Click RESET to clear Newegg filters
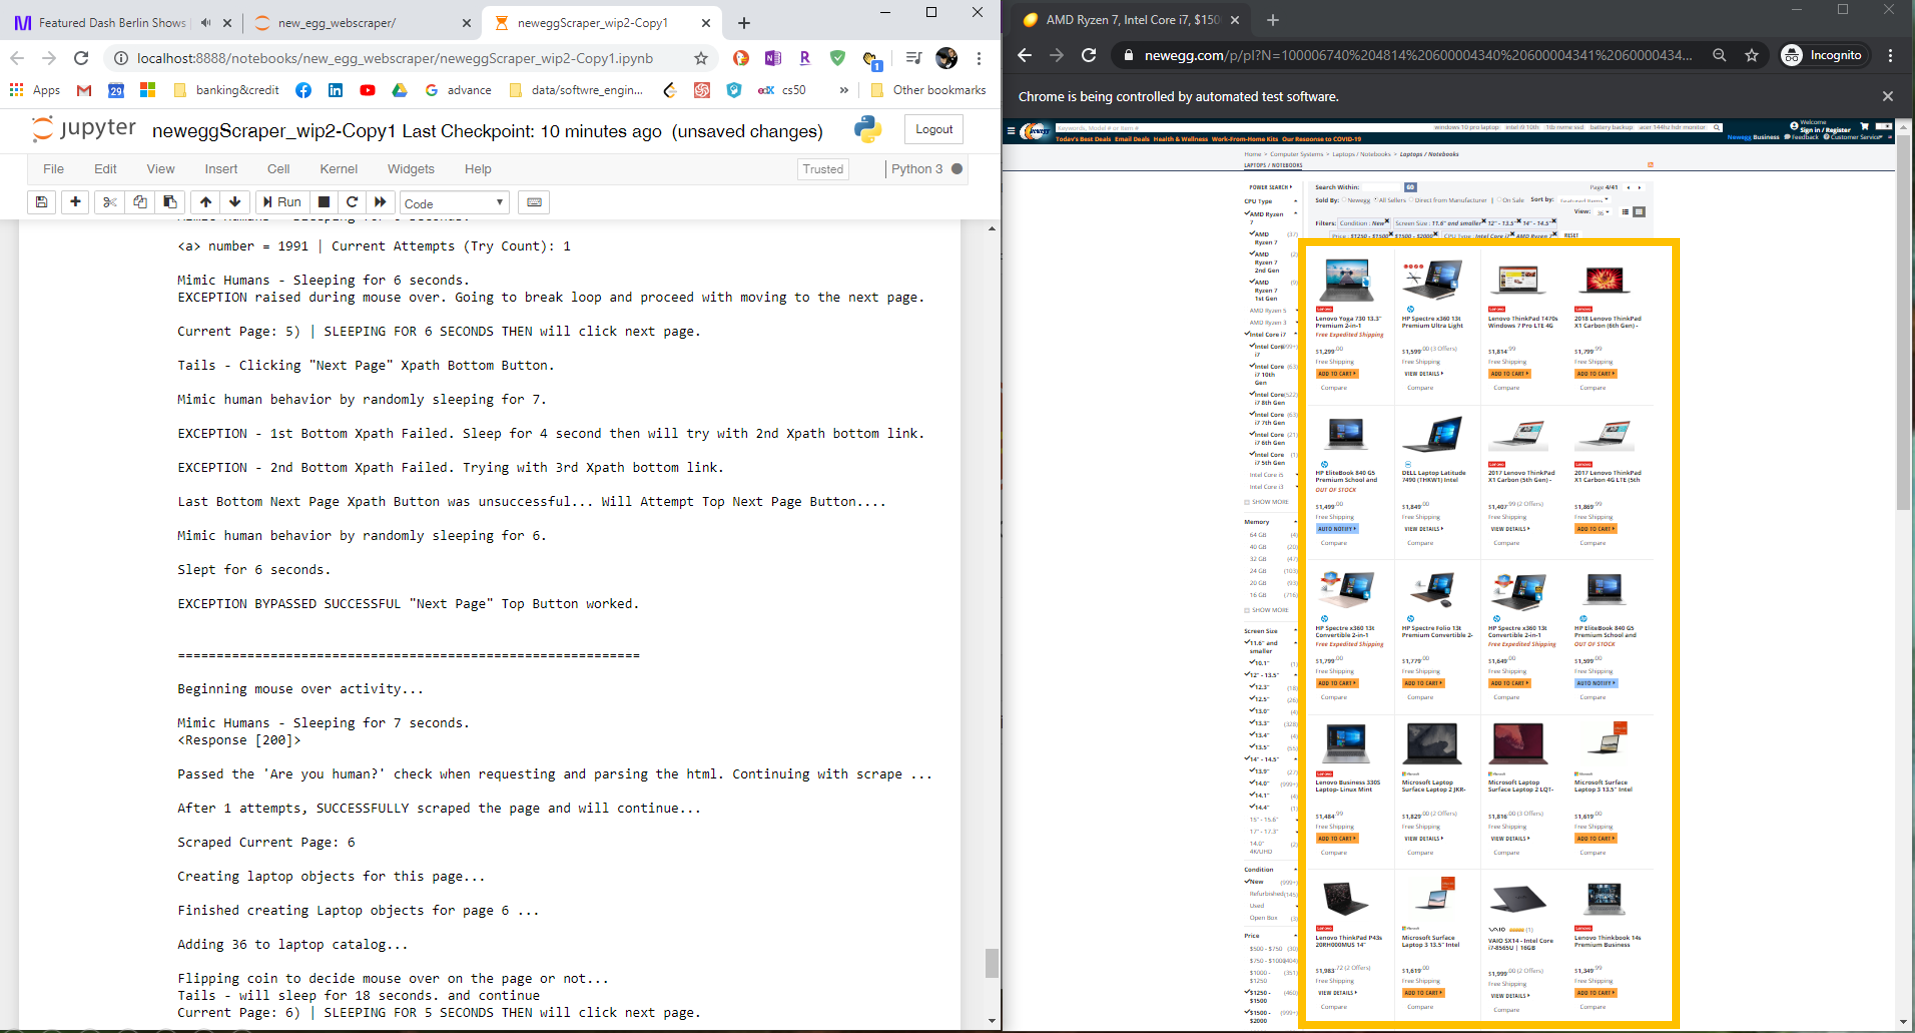Viewport: 1915px width, 1033px height. (x=1571, y=235)
